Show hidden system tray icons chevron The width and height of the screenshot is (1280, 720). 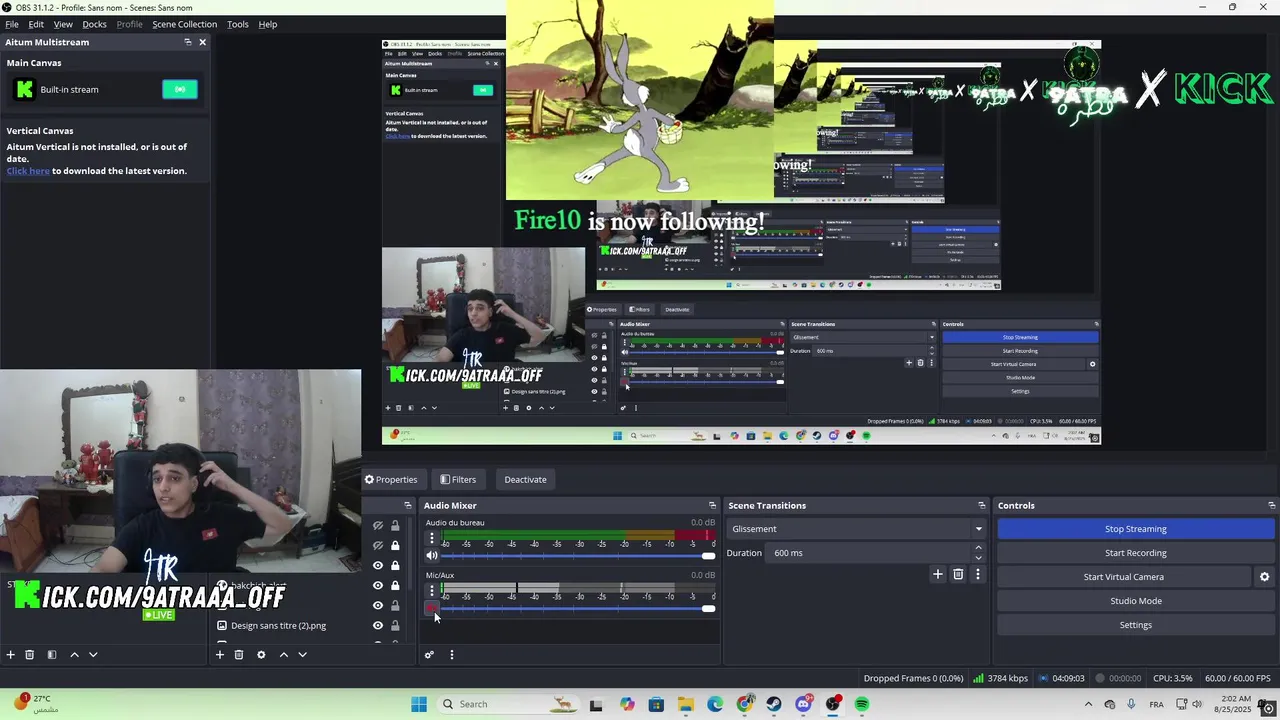pos(1088,704)
